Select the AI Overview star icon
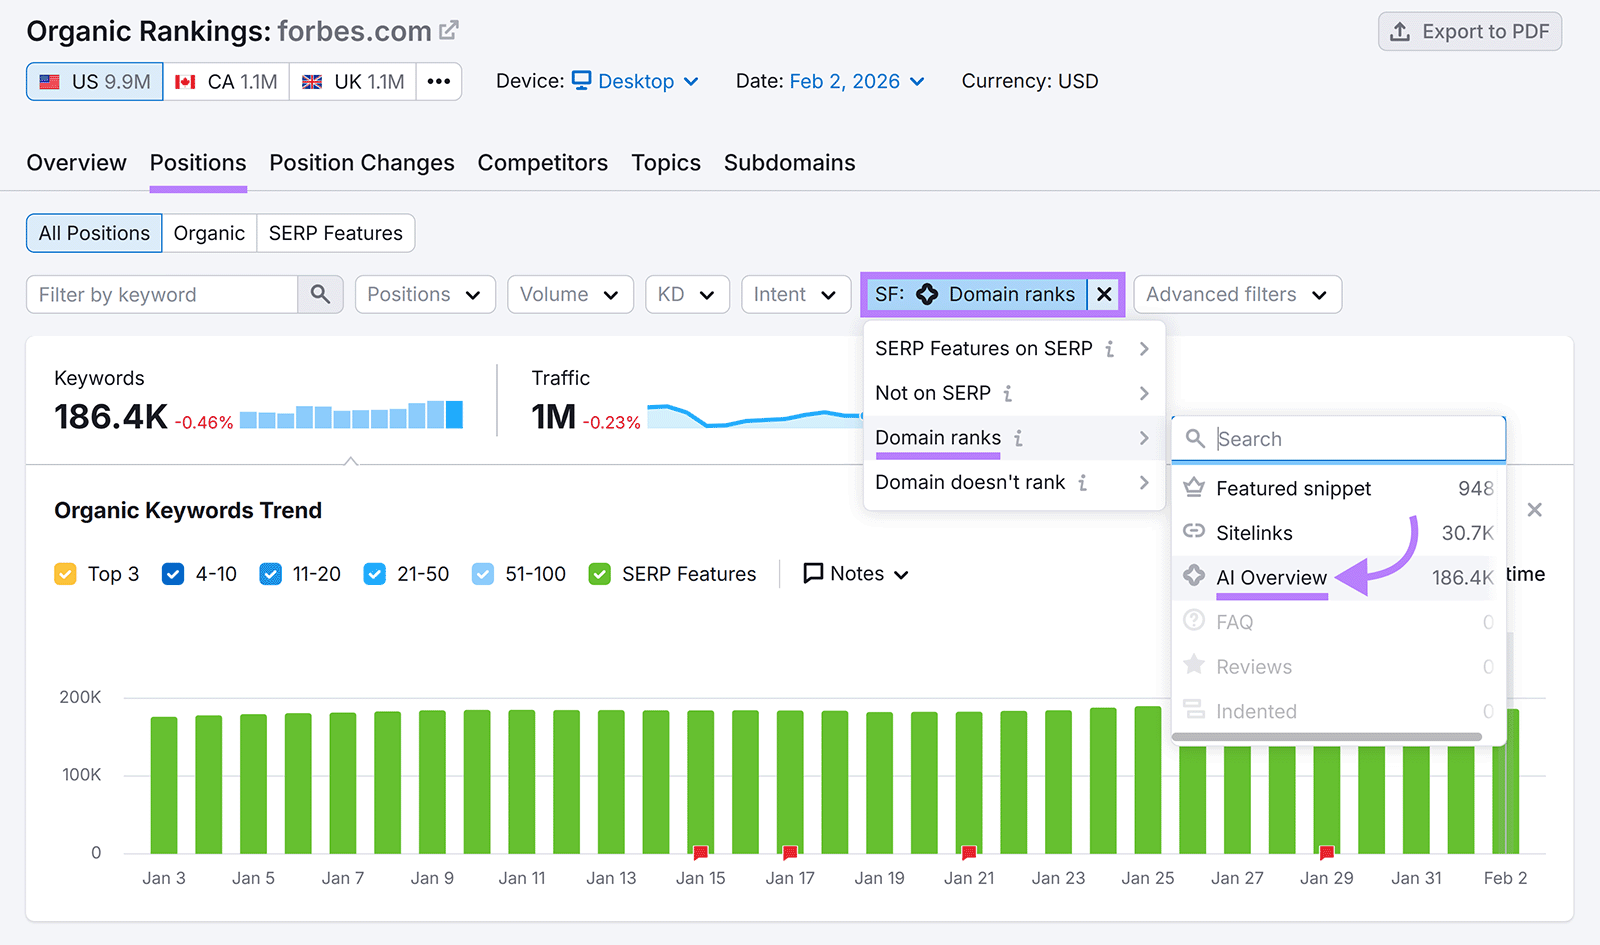The image size is (1600, 945). [1194, 577]
